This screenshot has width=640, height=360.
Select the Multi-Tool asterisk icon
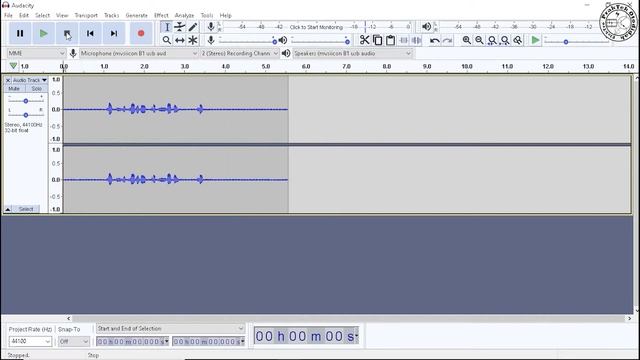[193, 40]
